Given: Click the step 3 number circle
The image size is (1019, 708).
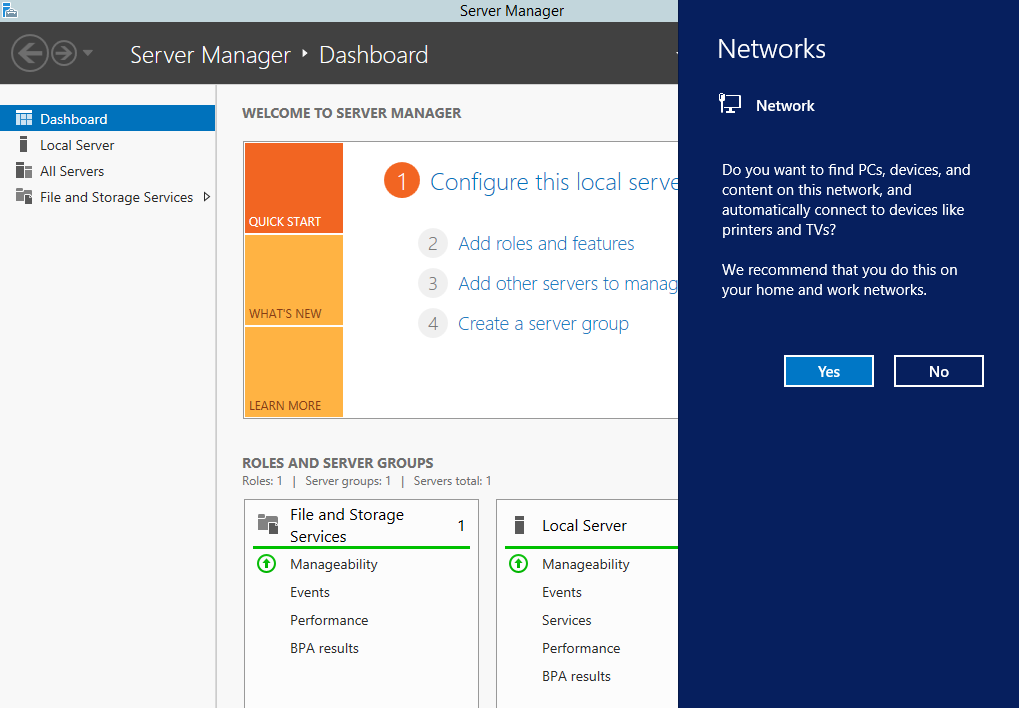Looking at the screenshot, I should tap(433, 284).
